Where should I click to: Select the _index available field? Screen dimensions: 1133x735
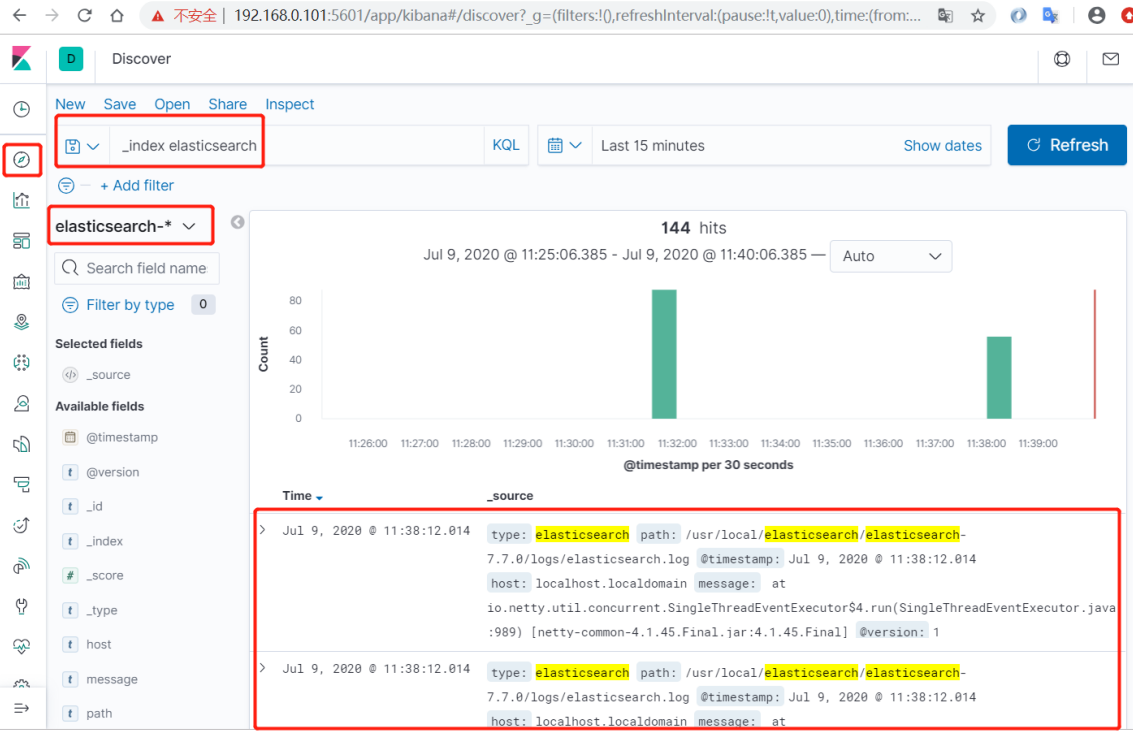click(x=104, y=541)
